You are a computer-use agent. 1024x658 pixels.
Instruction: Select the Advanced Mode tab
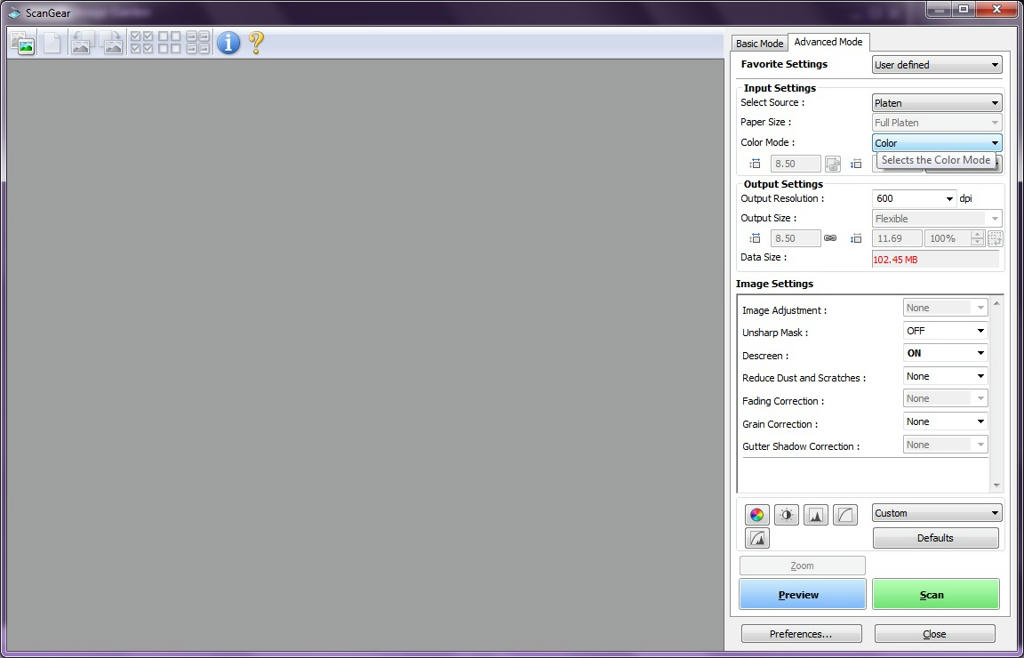(x=828, y=42)
